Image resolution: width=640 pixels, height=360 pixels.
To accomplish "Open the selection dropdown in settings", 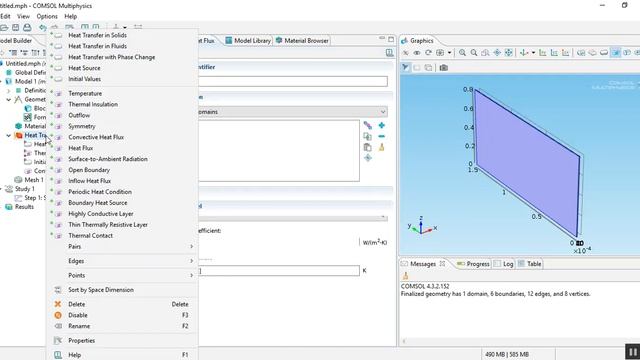I will point(383,112).
